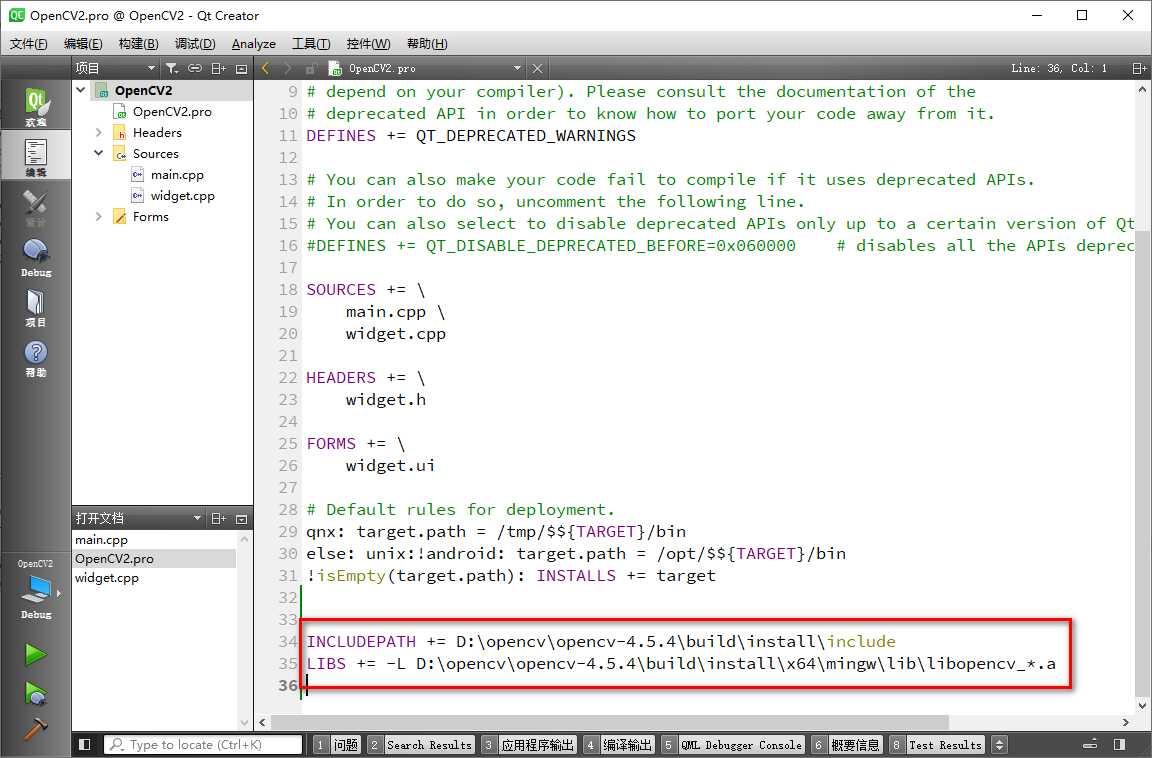Open the 帮助(H) menu
This screenshot has height=758, width=1152.
[x=427, y=44]
